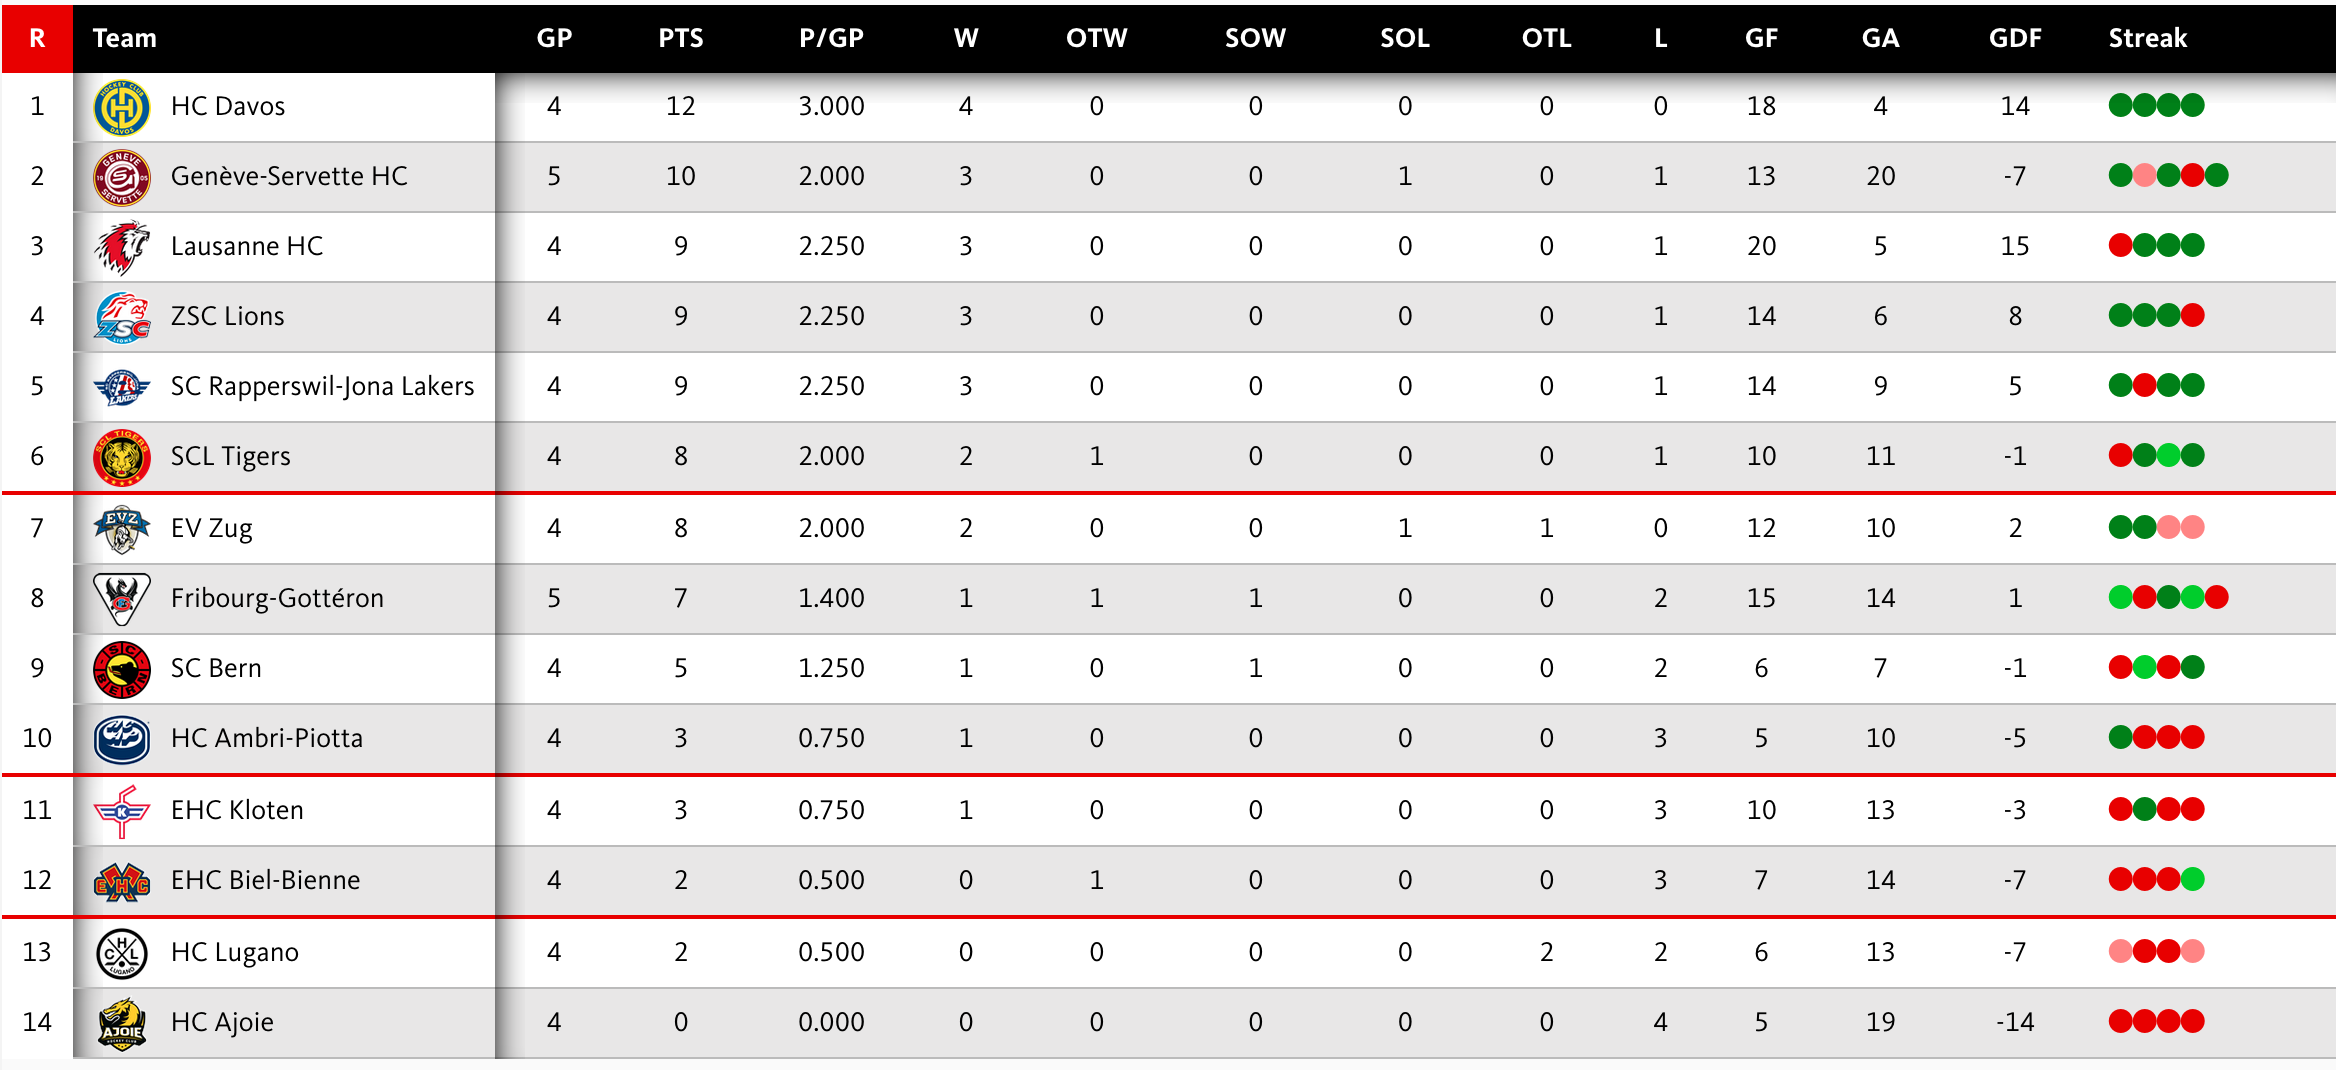Click the Genève-Servette HC logo

point(121,177)
